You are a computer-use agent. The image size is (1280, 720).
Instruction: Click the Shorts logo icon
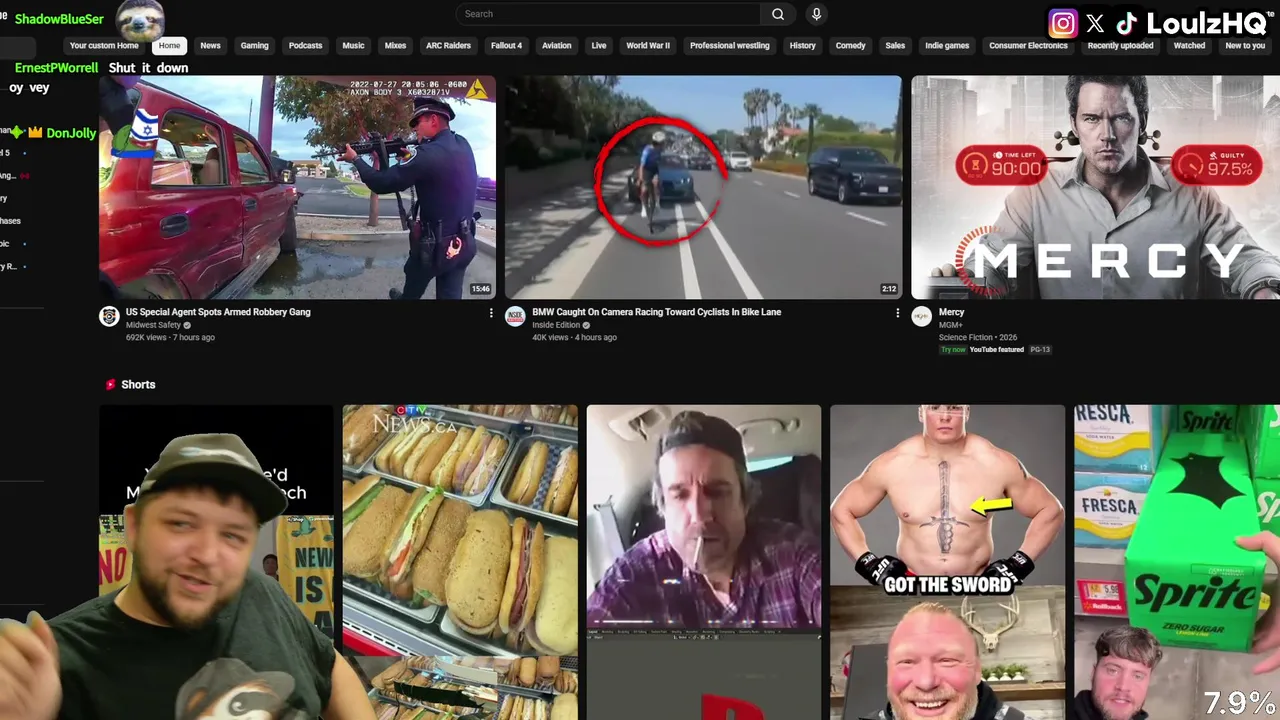tap(110, 384)
